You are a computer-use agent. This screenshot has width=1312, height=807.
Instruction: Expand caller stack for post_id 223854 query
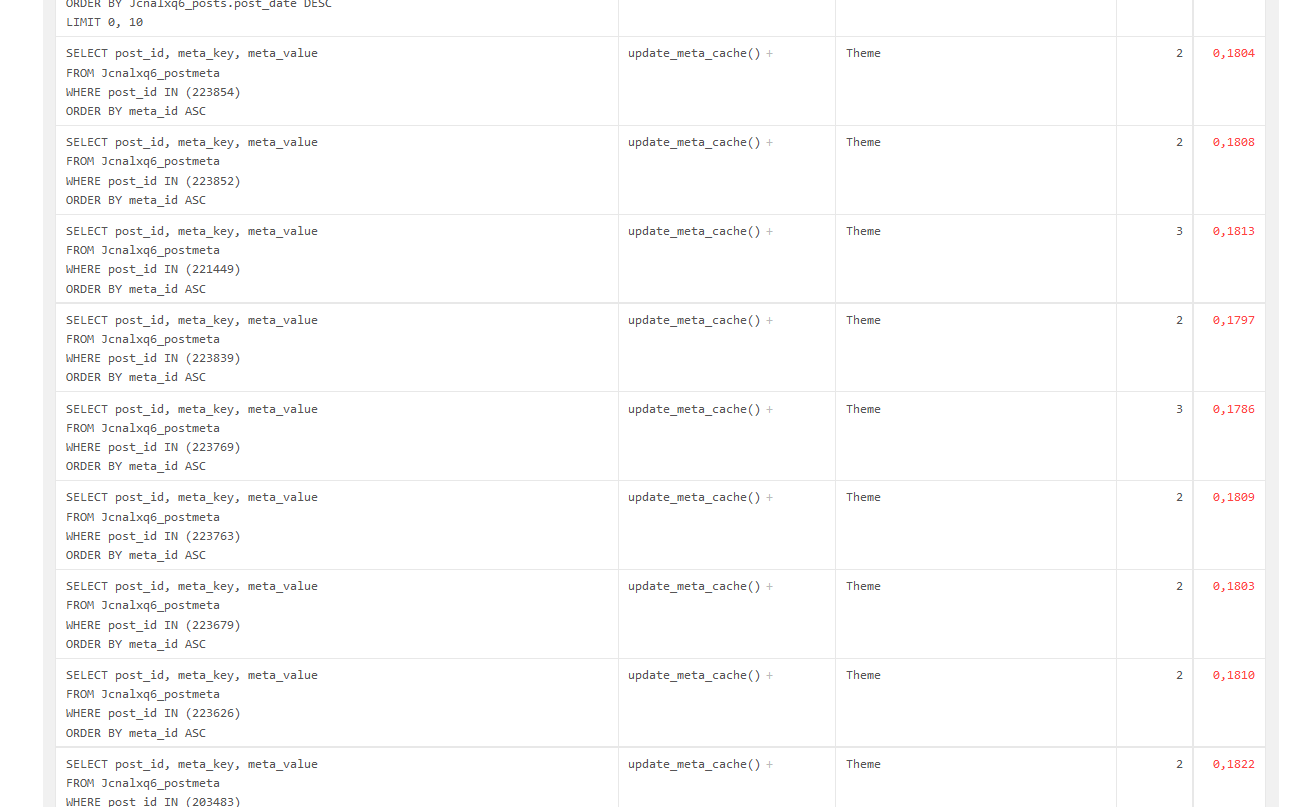coord(769,54)
